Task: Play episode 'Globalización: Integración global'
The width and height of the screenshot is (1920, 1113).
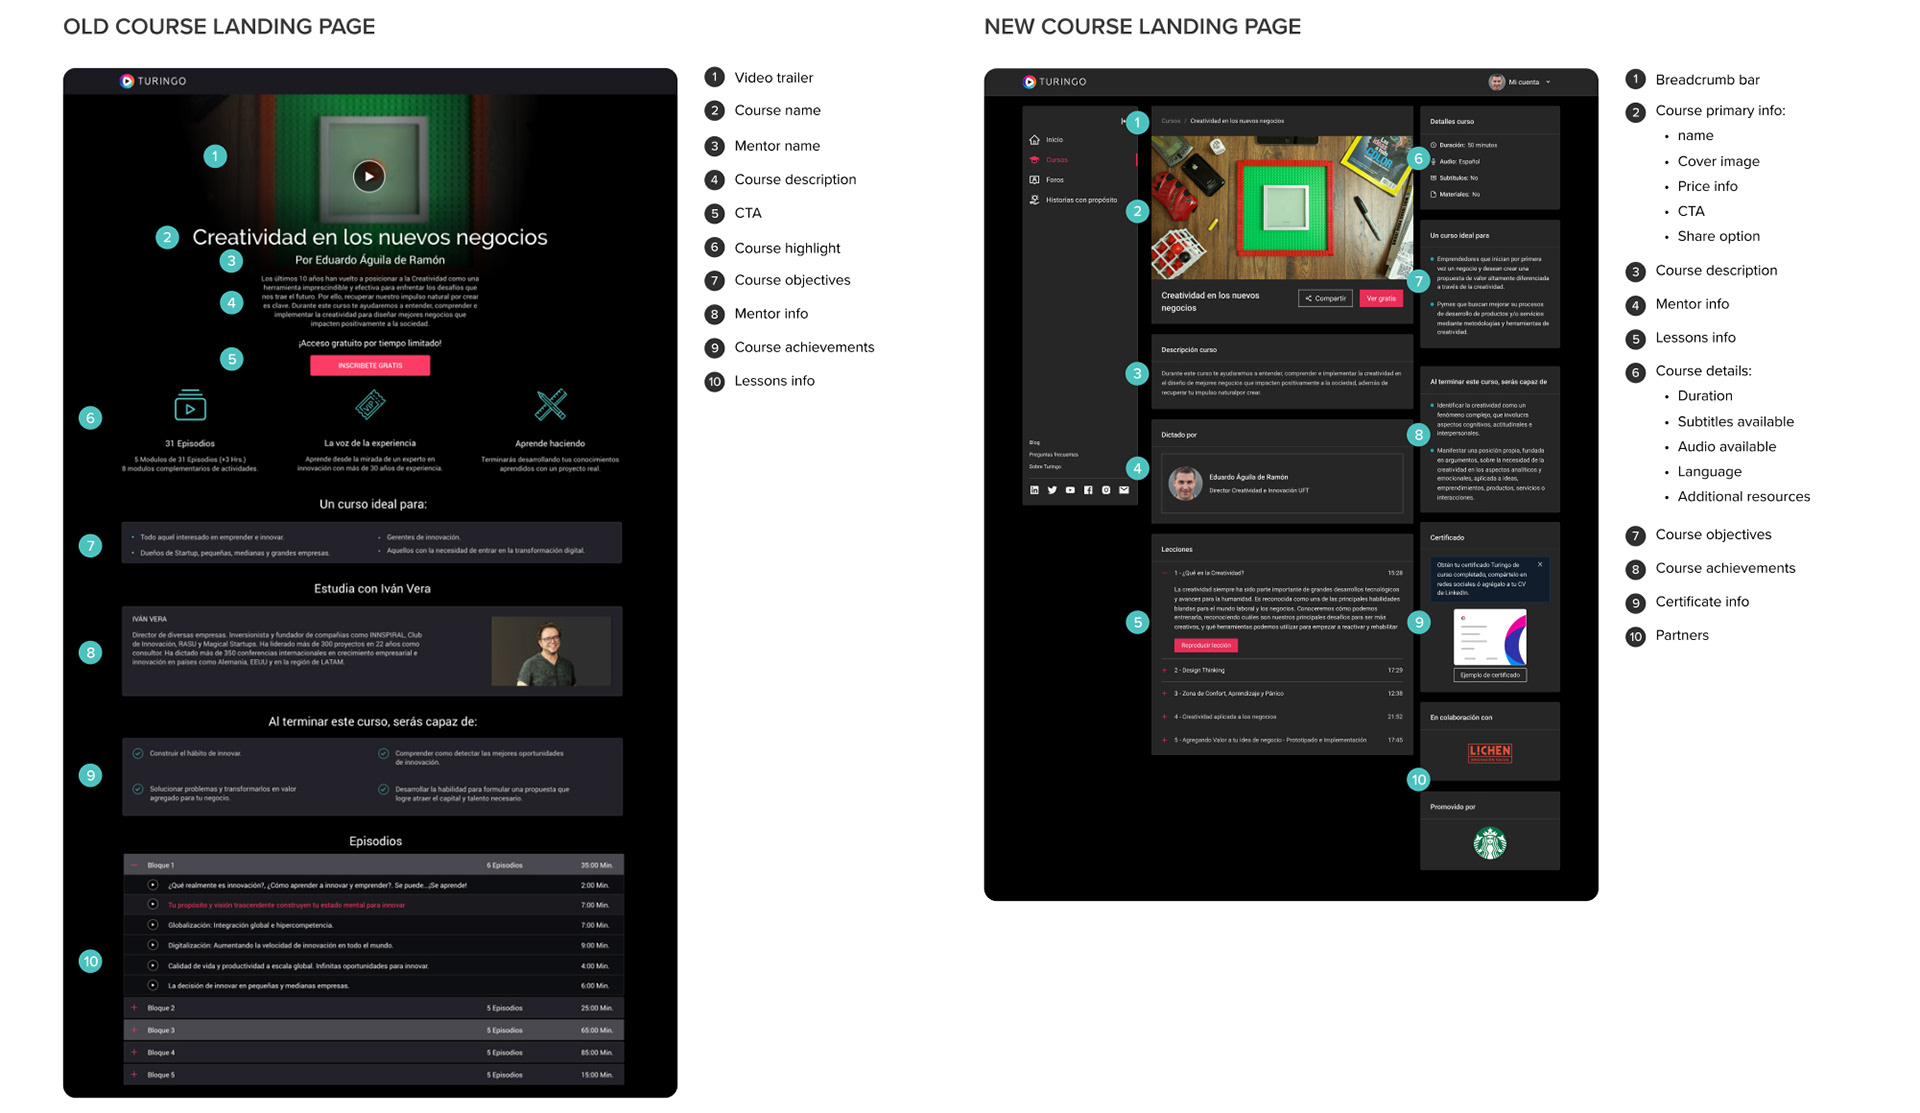Action: click(153, 925)
